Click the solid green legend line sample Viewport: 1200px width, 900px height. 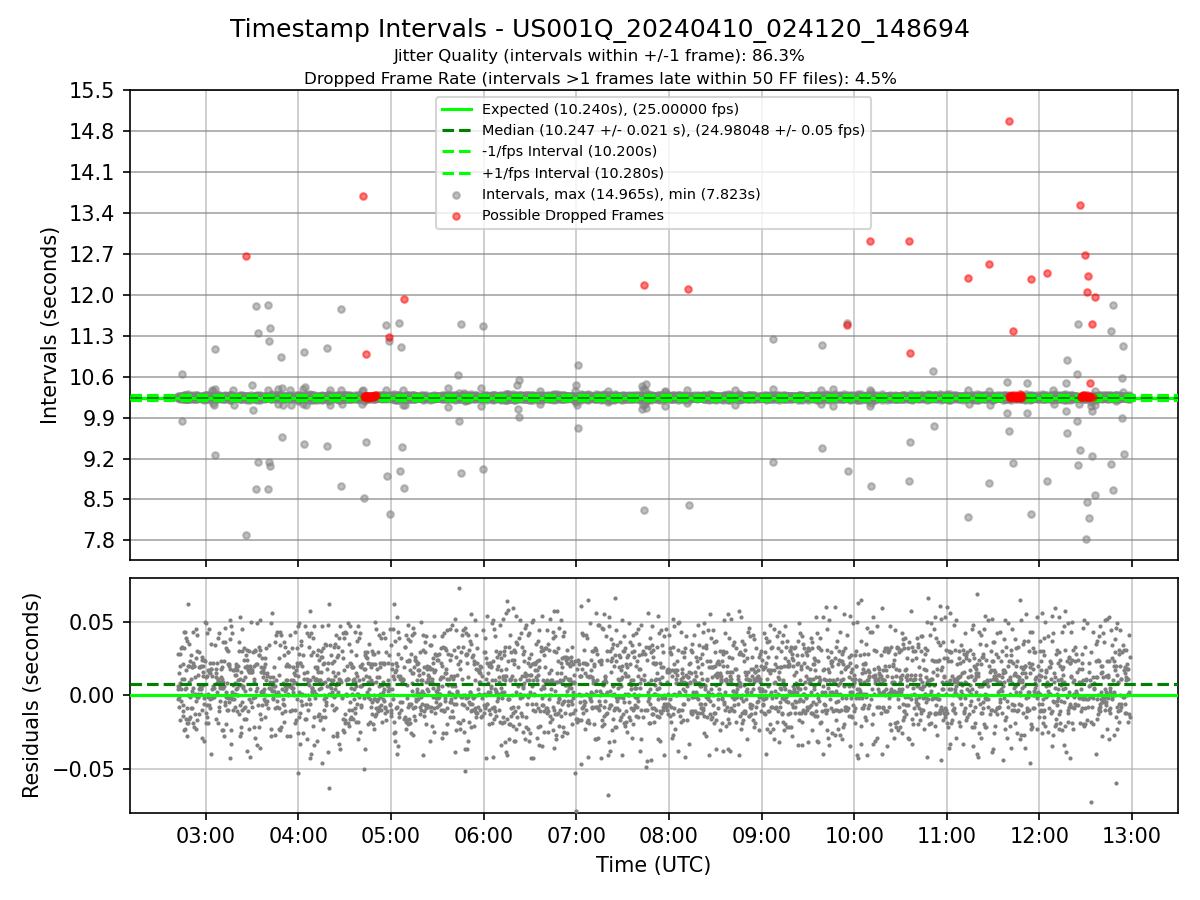[x=457, y=109]
